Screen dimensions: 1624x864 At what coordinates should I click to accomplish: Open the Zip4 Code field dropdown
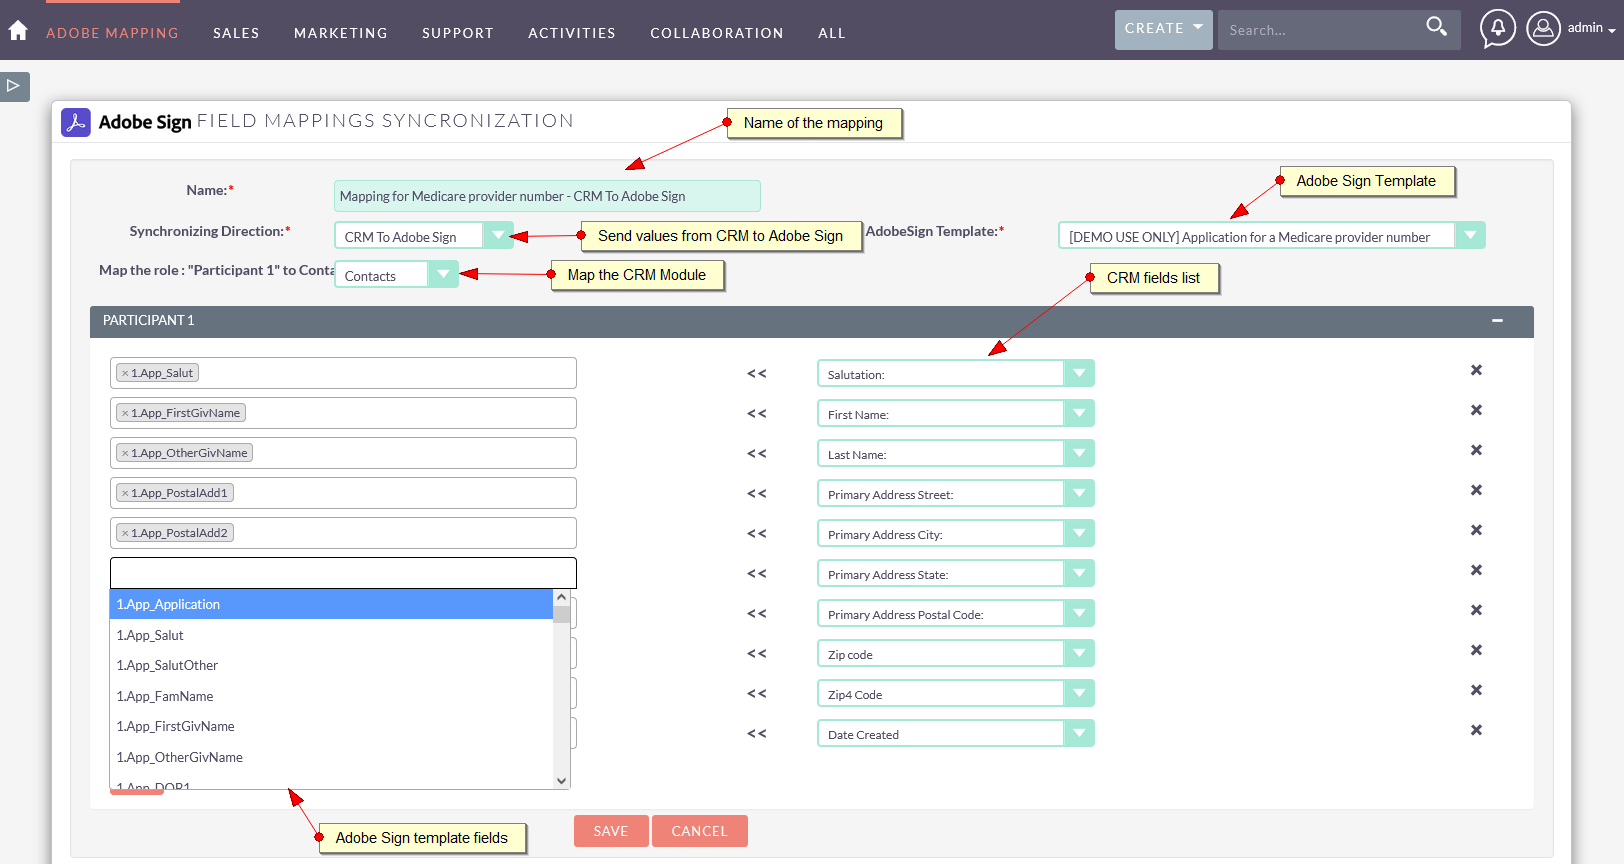955,693
